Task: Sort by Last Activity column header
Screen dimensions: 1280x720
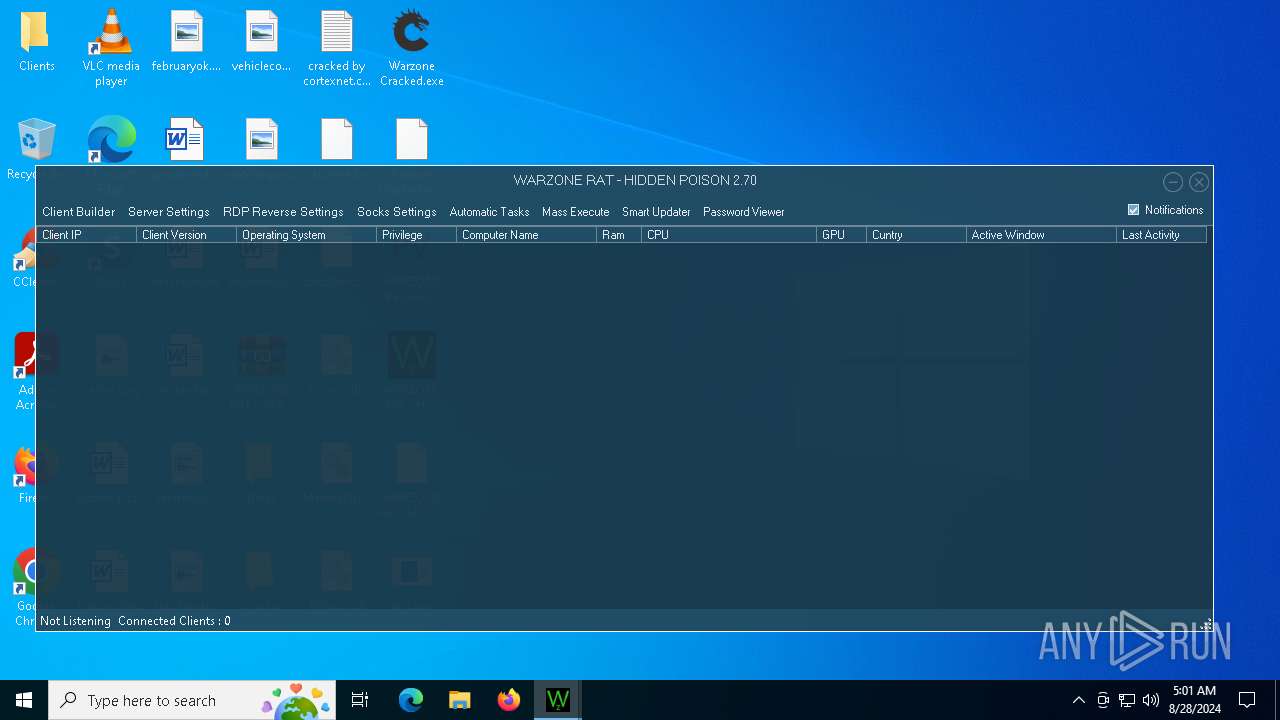Action: point(1161,235)
